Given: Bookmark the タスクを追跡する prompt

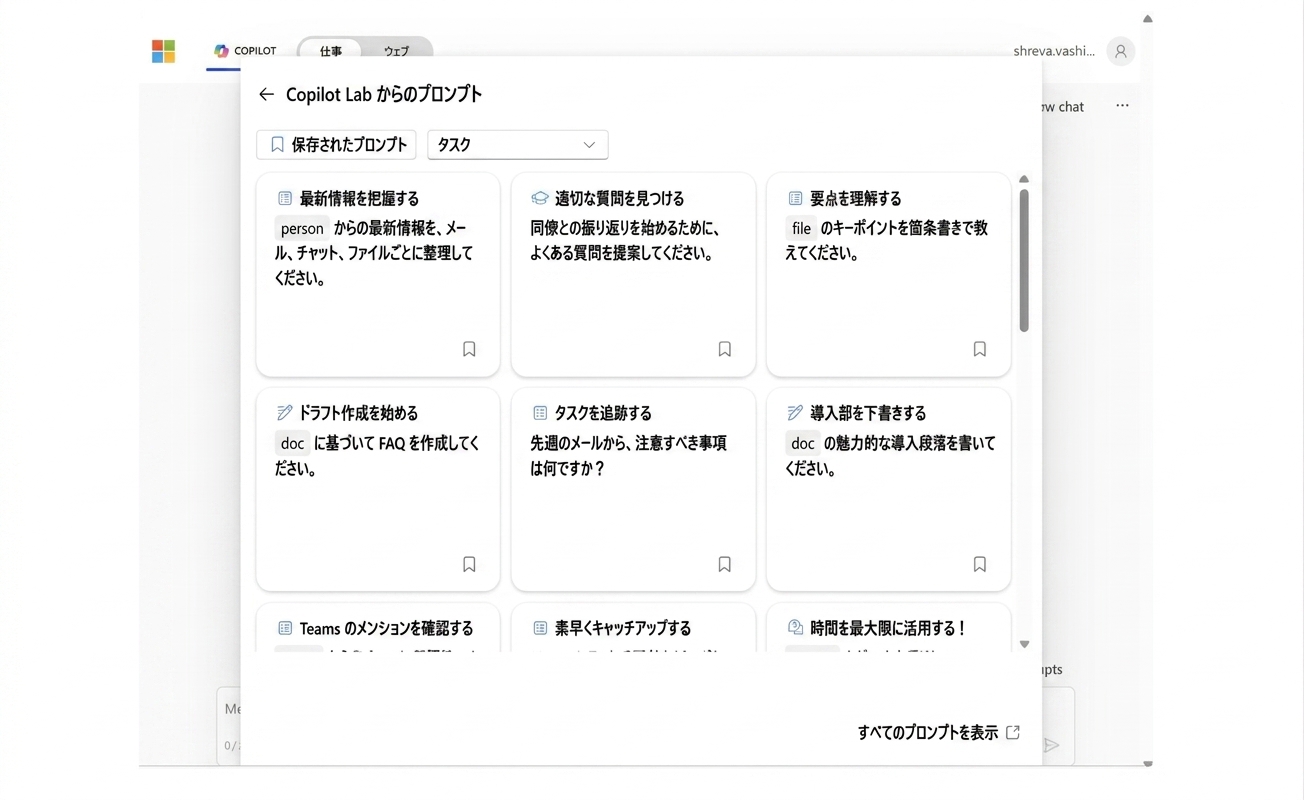Looking at the screenshot, I should point(725,564).
